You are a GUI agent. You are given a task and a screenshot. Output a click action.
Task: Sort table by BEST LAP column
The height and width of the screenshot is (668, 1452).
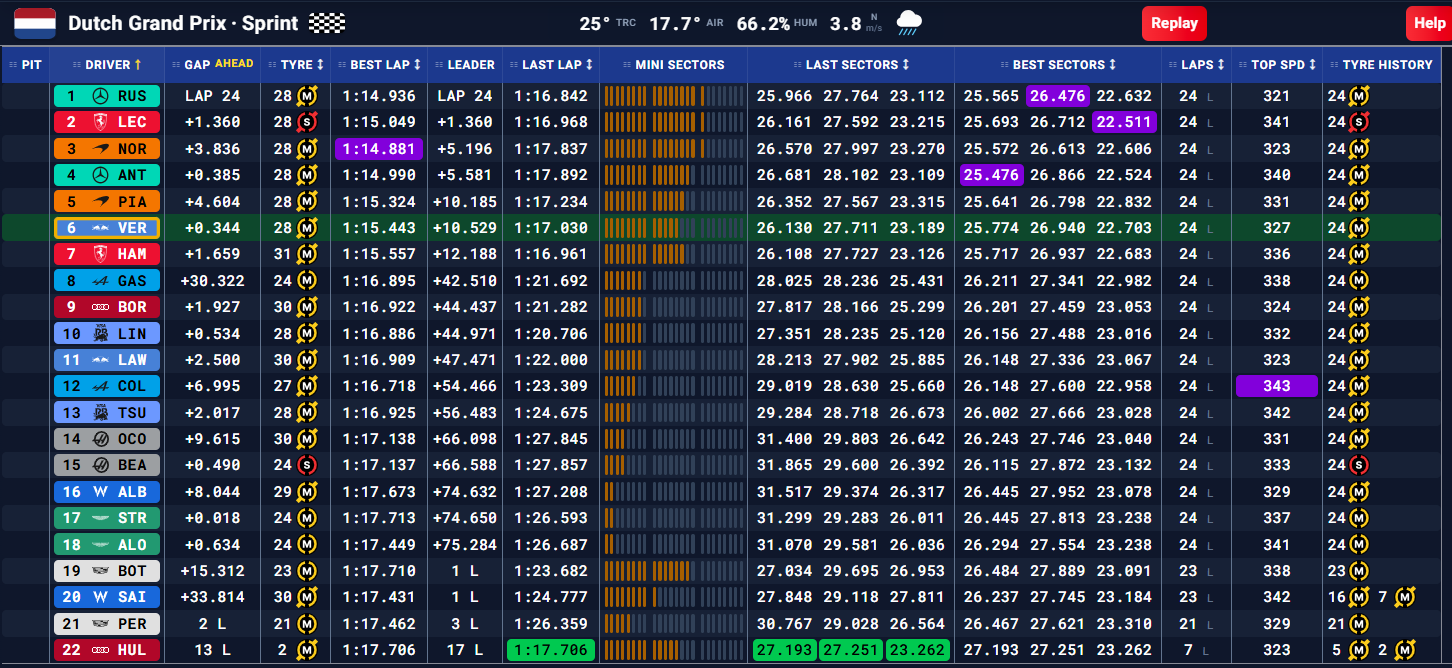379,64
